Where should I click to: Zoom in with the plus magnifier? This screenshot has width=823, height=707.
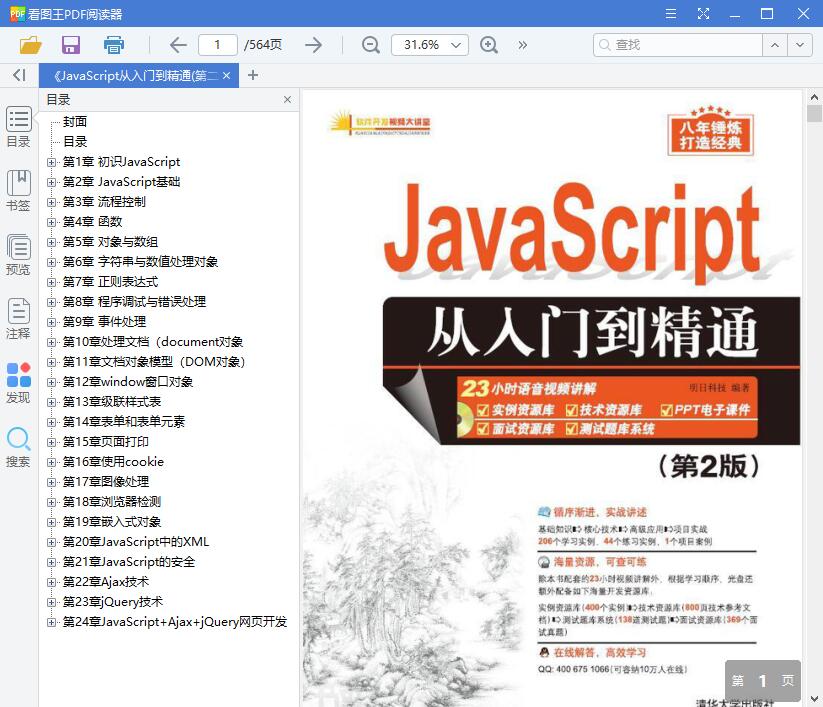click(x=489, y=45)
